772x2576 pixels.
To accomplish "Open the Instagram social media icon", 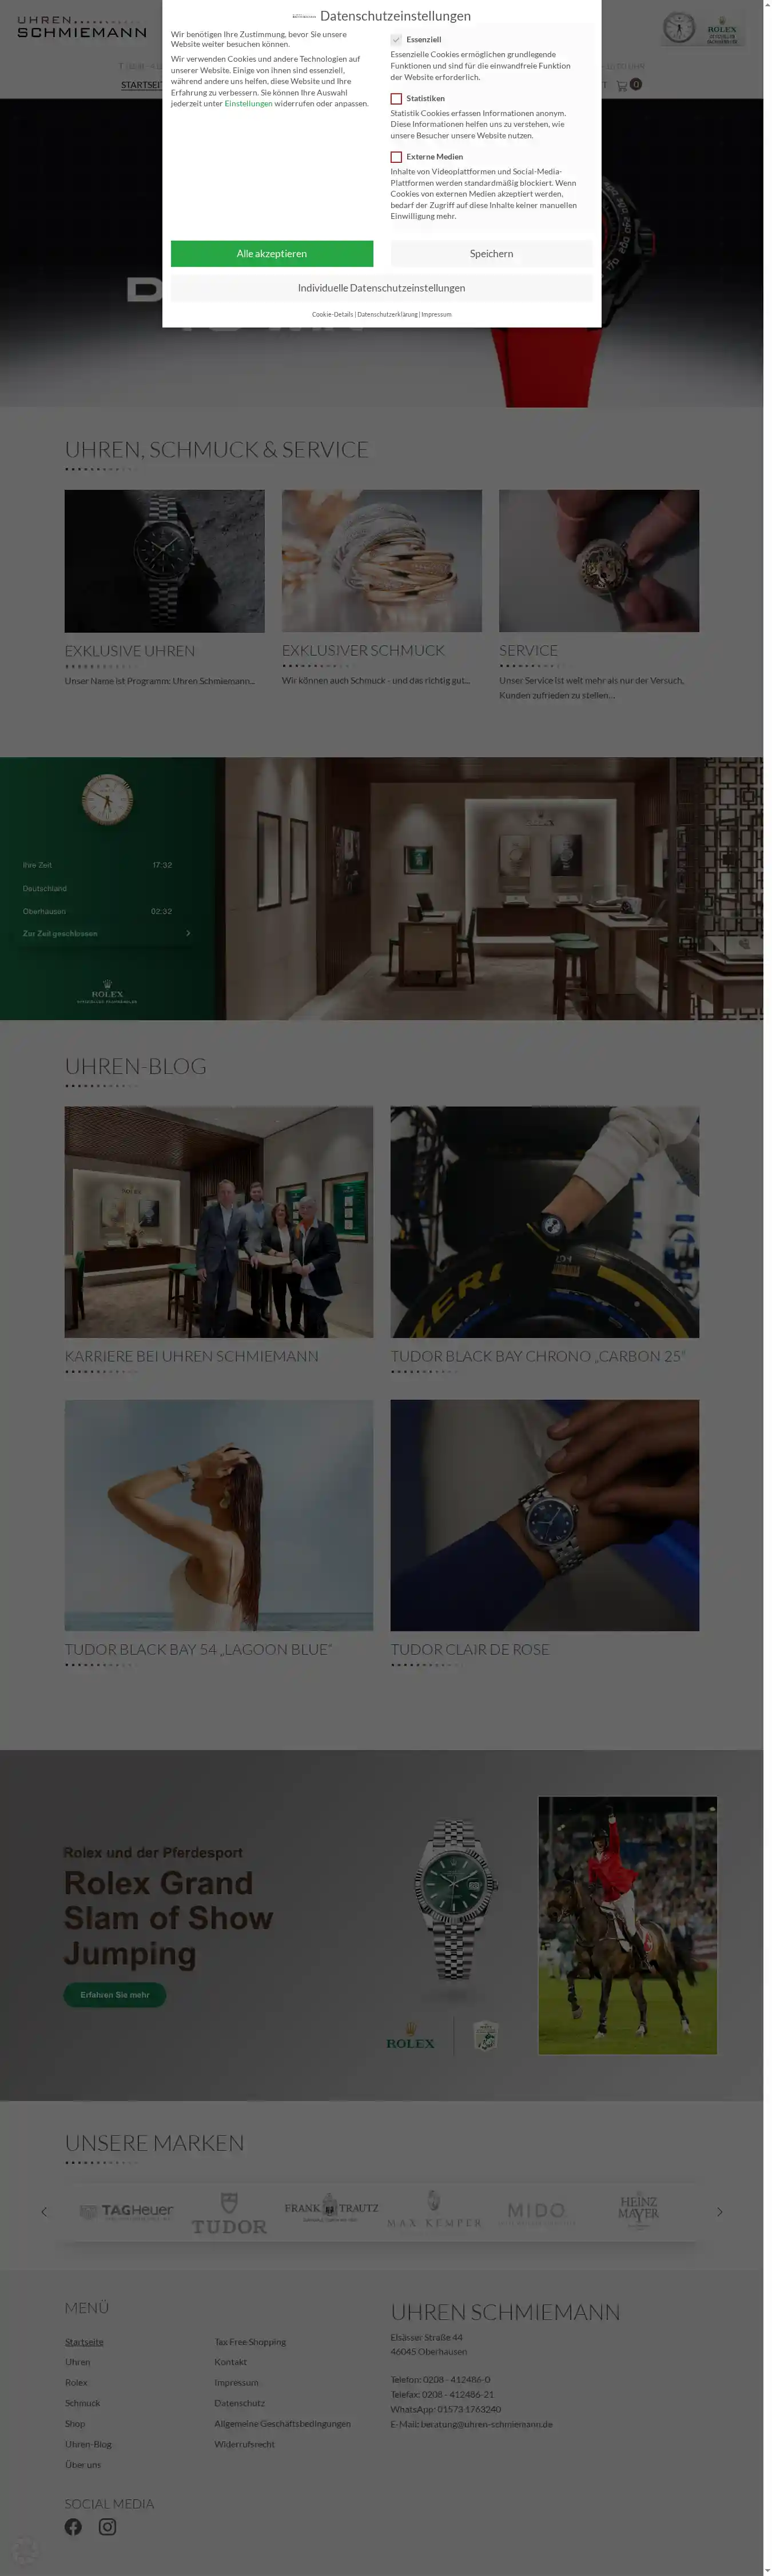I will coord(107,2527).
